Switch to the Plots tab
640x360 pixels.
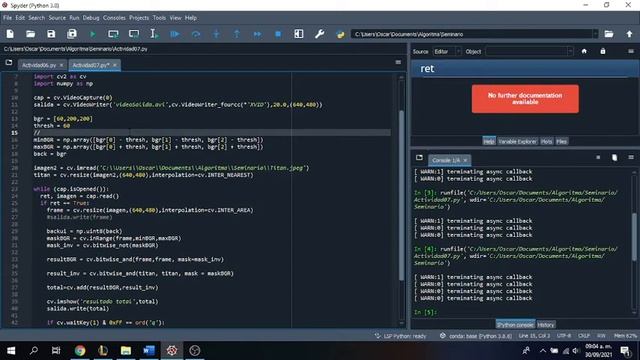[547, 142]
